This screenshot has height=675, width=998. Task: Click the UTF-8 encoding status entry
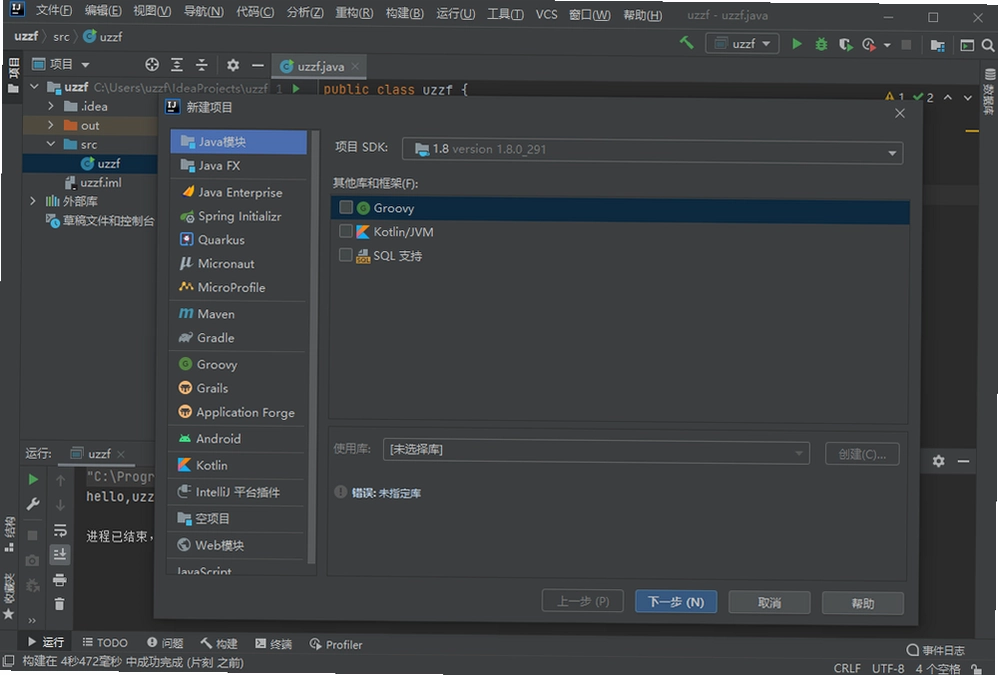tap(888, 668)
